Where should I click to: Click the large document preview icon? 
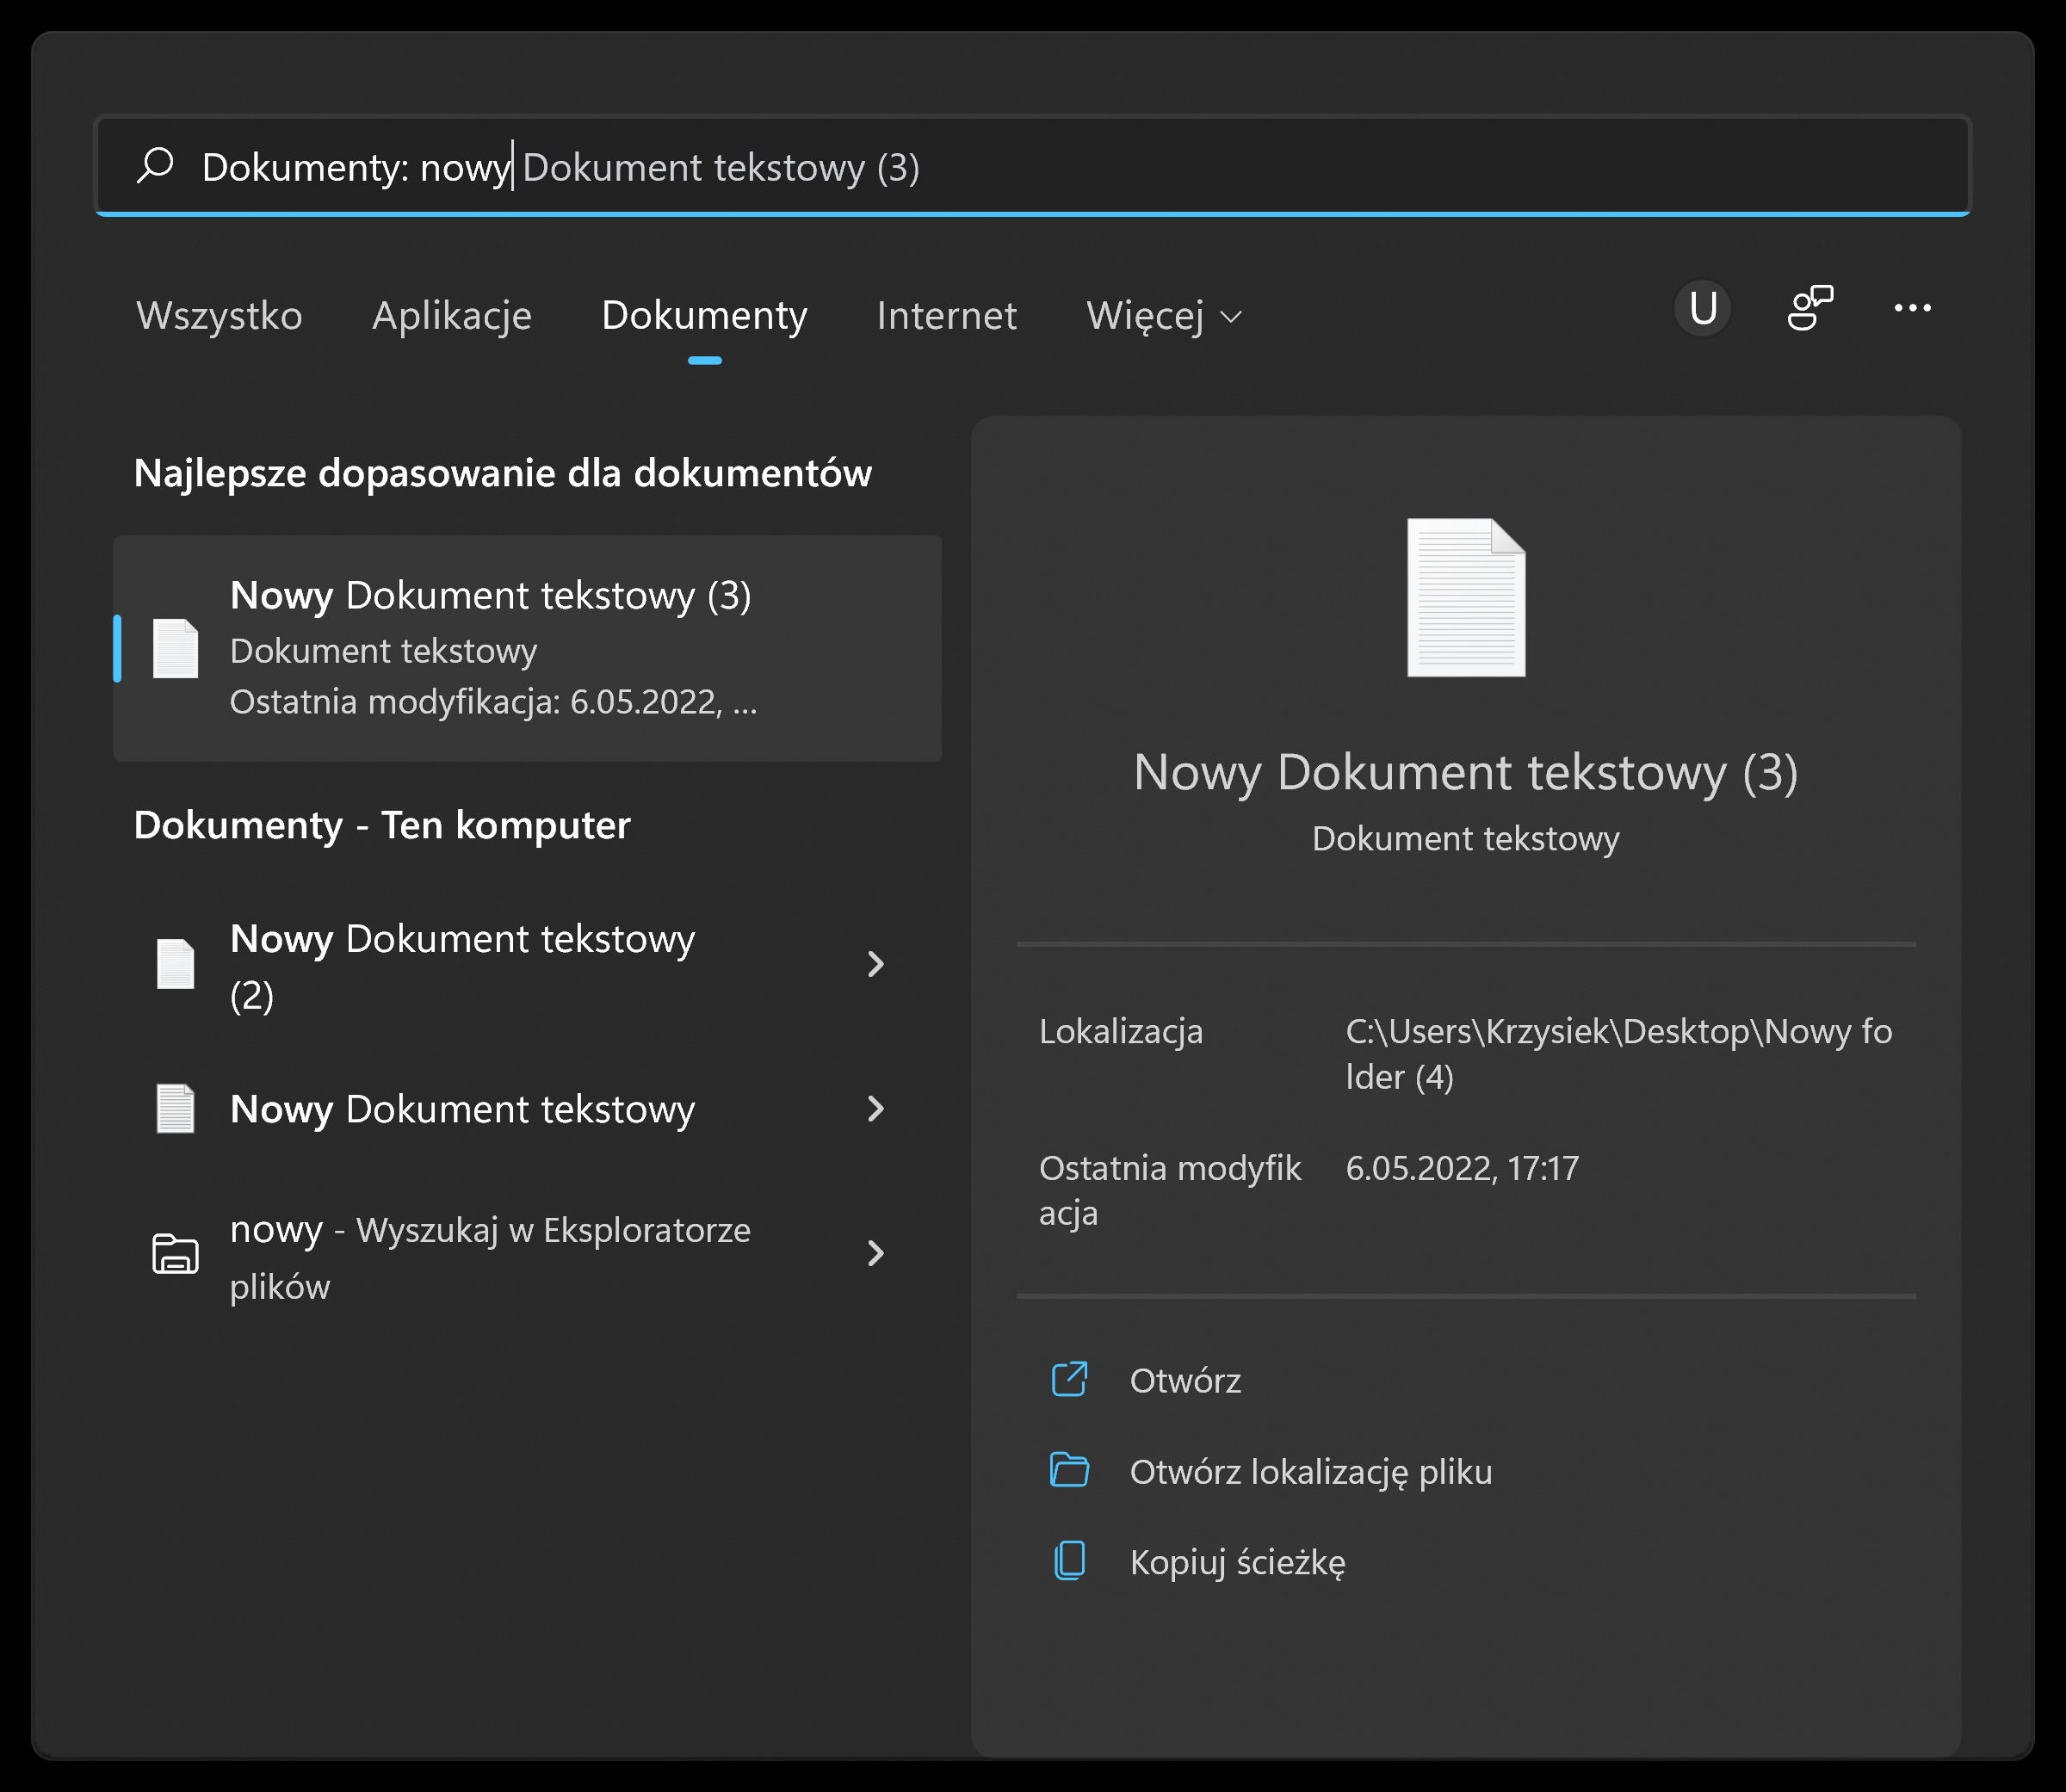click(1465, 598)
